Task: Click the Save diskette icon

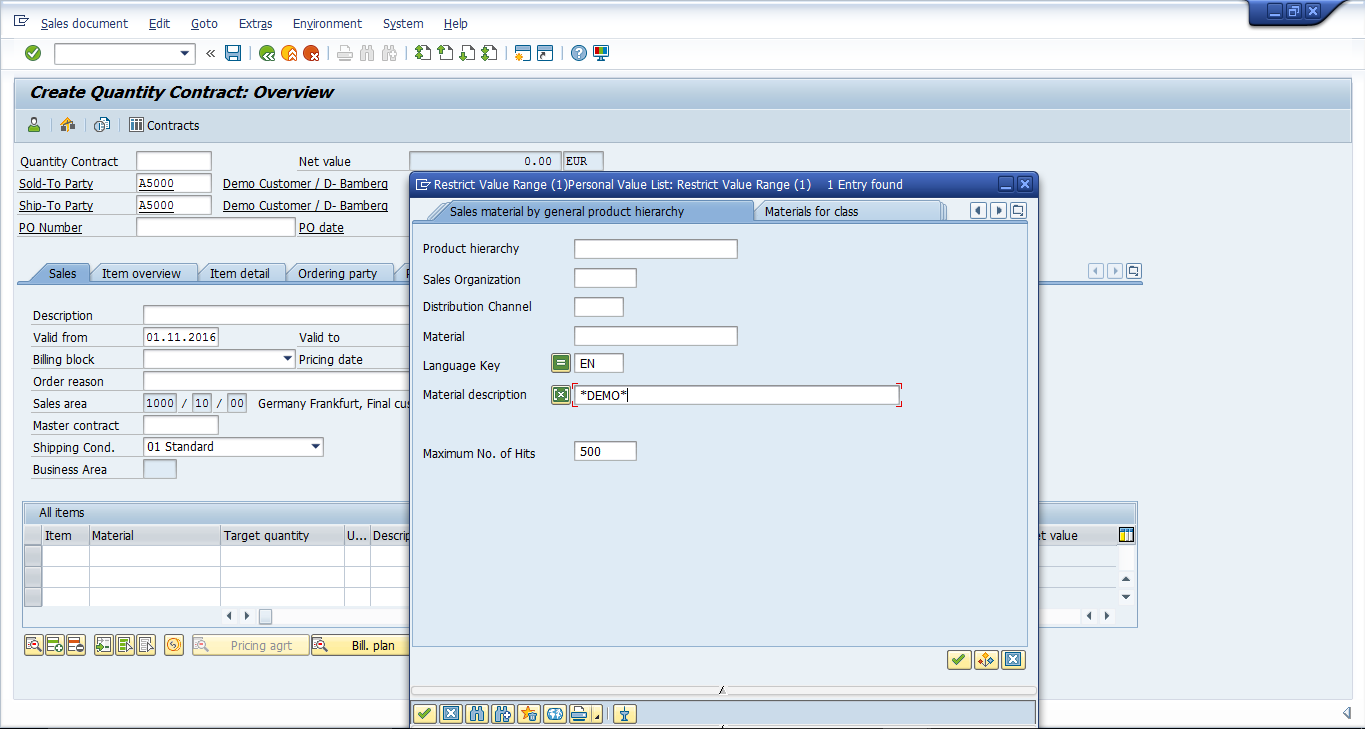Action: 233,53
